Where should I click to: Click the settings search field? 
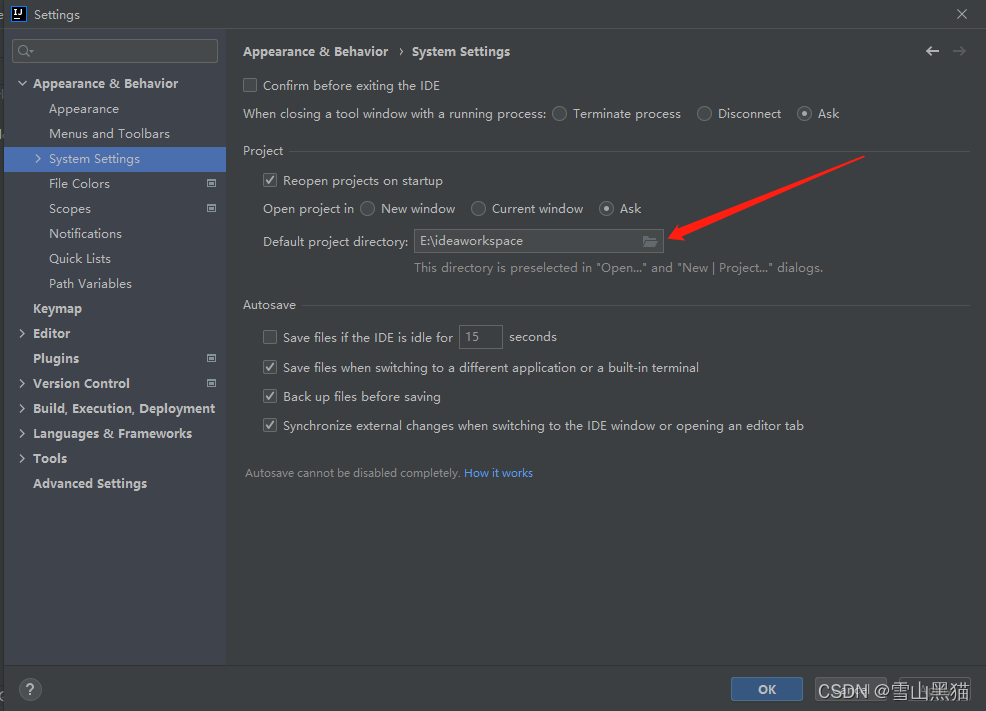pyautogui.click(x=115, y=51)
